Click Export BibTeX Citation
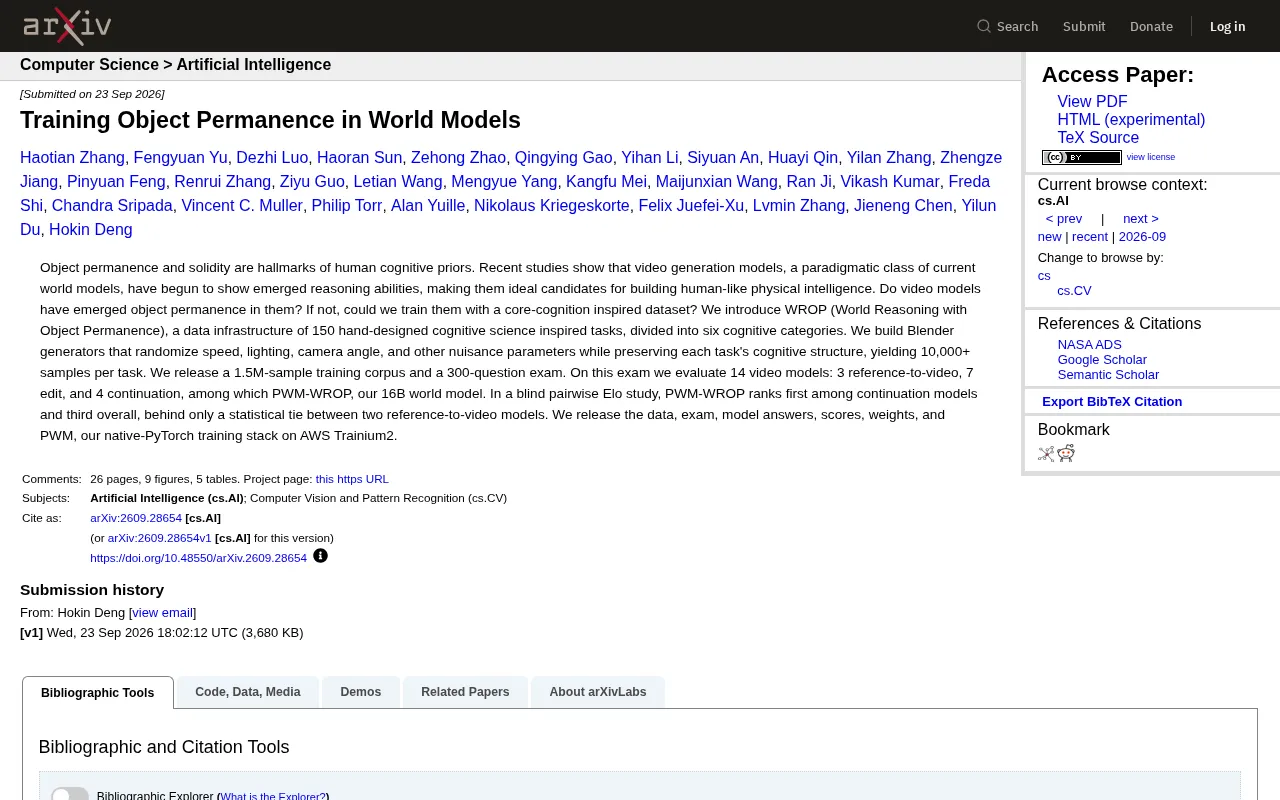Screen dimensions: 1280x800 coord(1112,402)
